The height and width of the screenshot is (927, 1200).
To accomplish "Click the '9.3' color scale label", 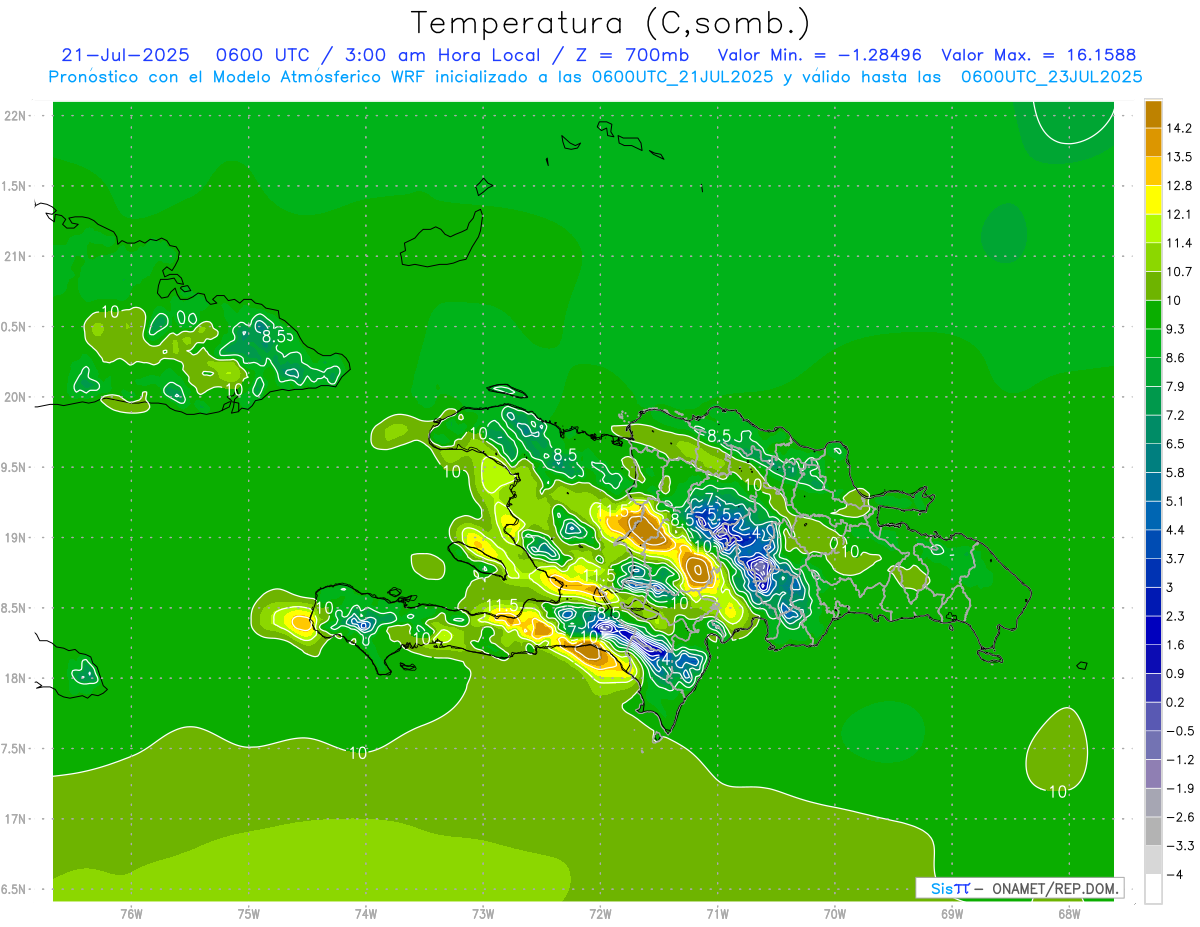I will click(x=1176, y=329).
